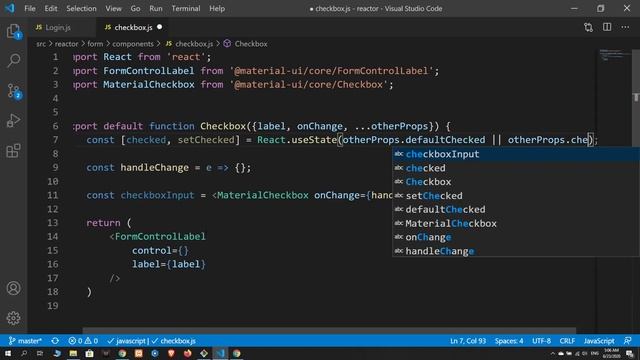Change the JavaScript language mode
640x360 pixels.
pyautogui.click(x=599, y=341)
